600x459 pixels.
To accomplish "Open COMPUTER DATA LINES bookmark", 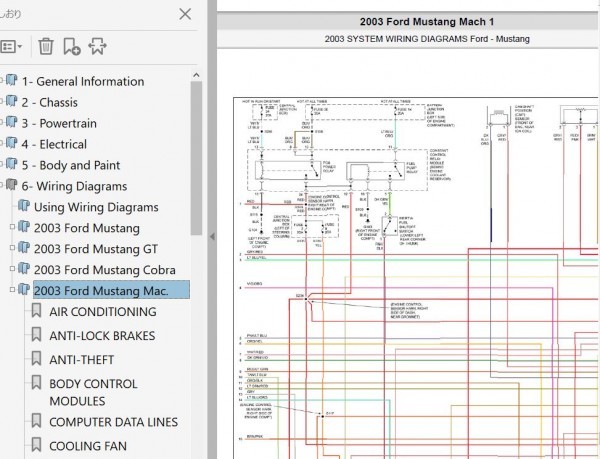I will coord(113,422).
